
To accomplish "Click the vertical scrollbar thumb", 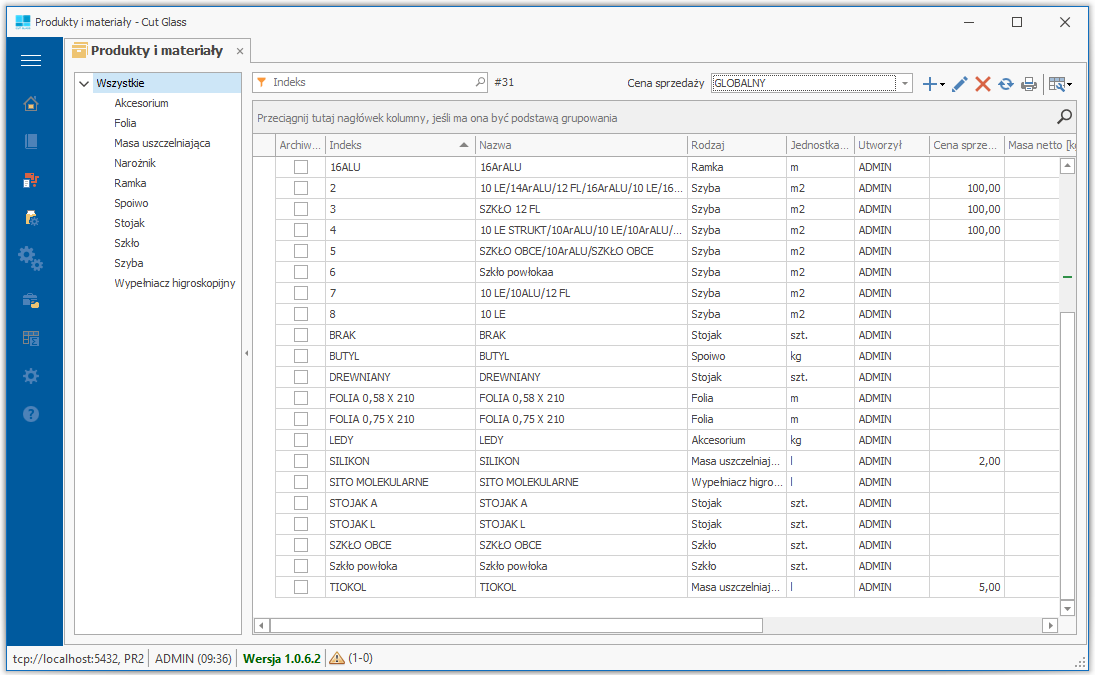I will (x=1066, y=455).
